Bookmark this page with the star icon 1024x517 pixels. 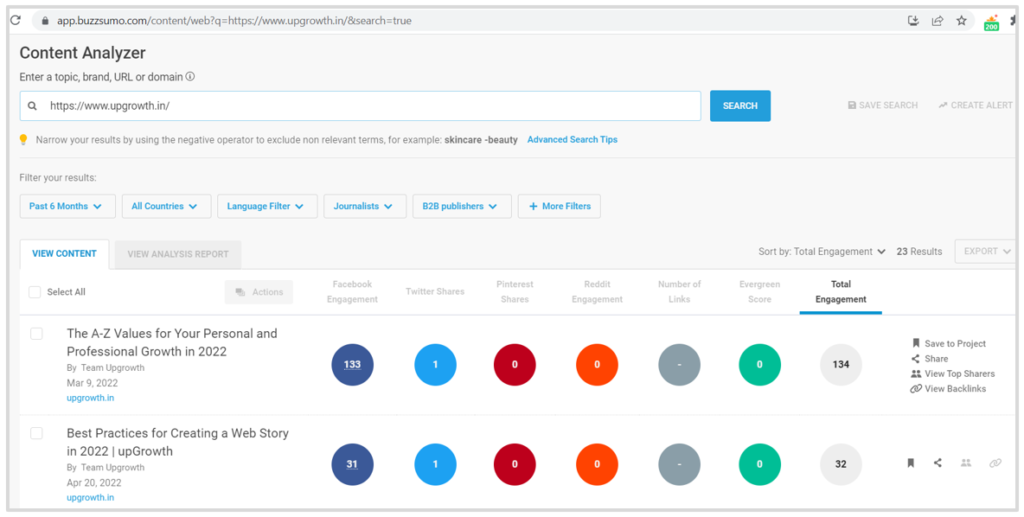pos(961,21)
